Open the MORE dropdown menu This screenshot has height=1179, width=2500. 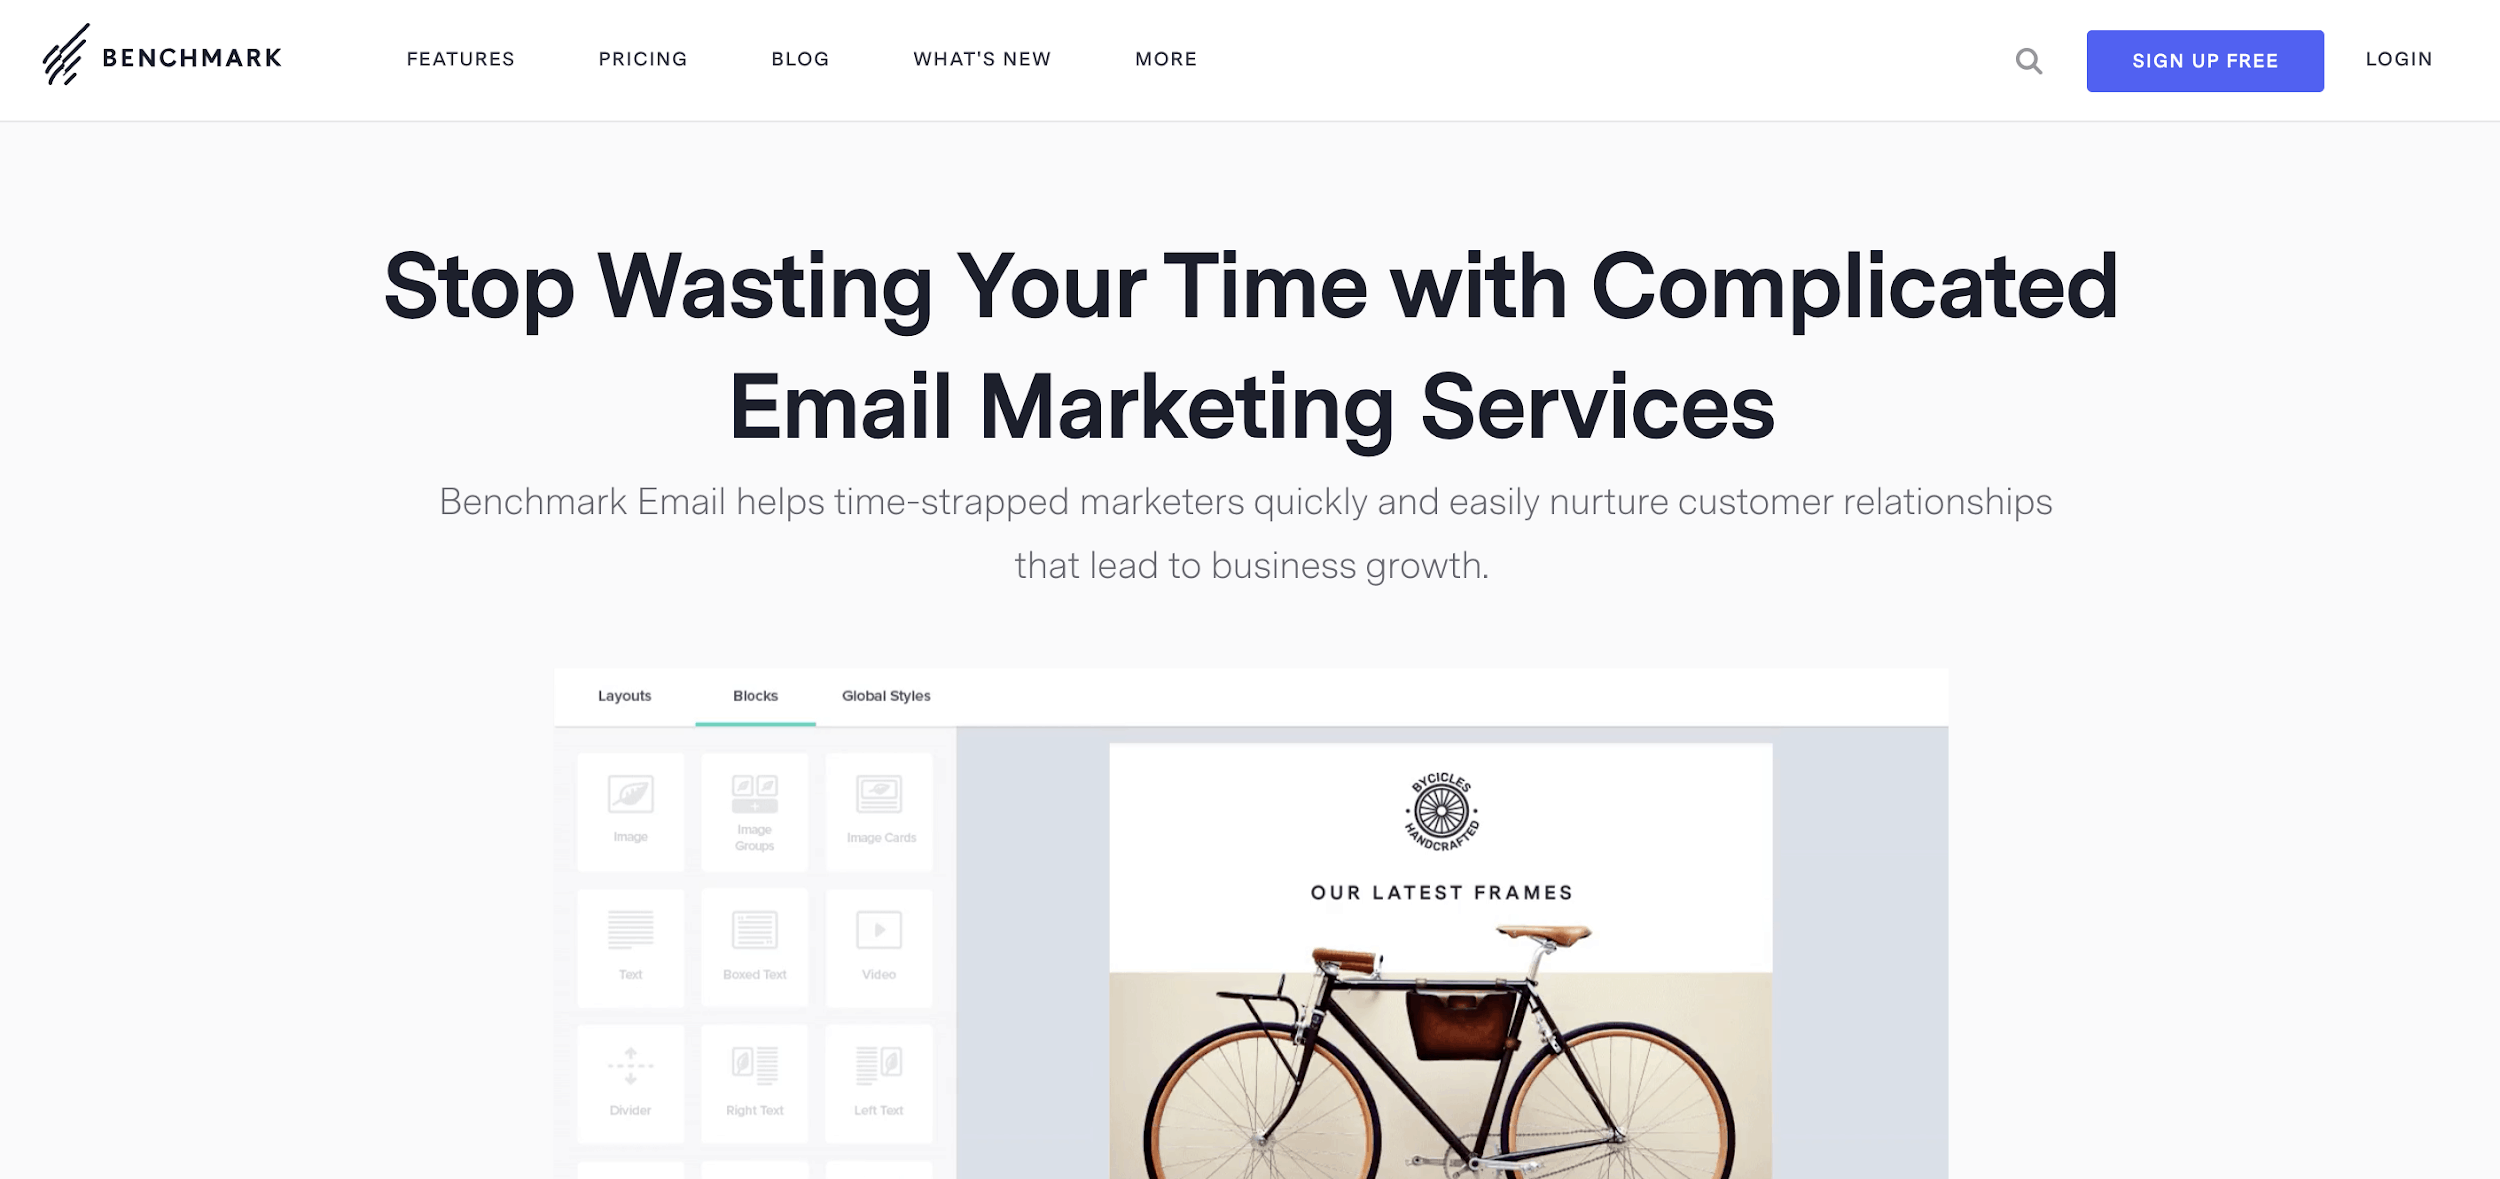(1165, 59)
